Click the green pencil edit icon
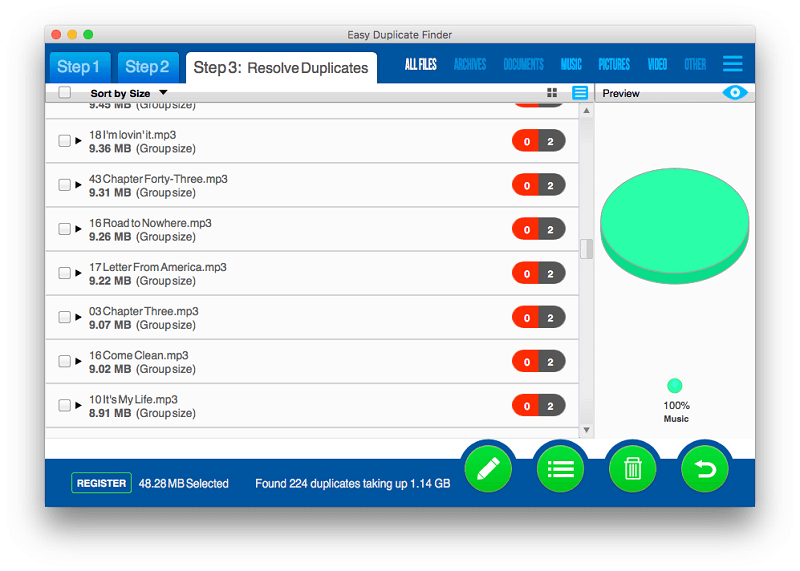 pyautogui.click(x=488, y=468)
